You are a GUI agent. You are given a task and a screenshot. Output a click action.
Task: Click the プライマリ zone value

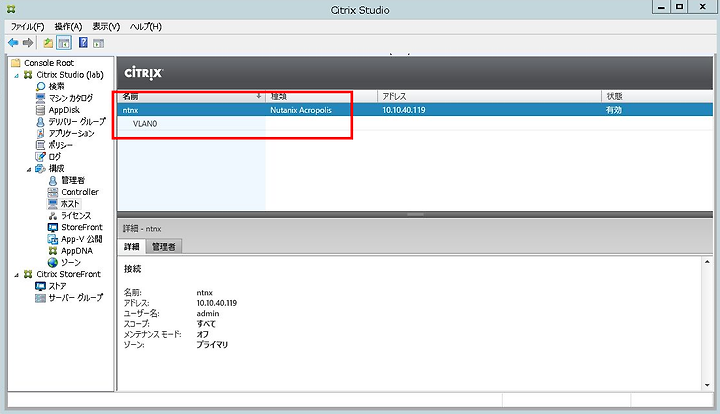[212, 345]
